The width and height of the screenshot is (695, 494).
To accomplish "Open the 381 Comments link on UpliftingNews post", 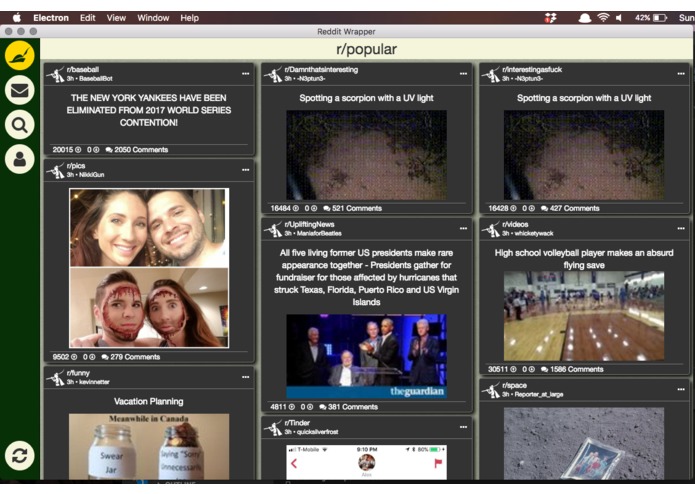I will [348, 407].
